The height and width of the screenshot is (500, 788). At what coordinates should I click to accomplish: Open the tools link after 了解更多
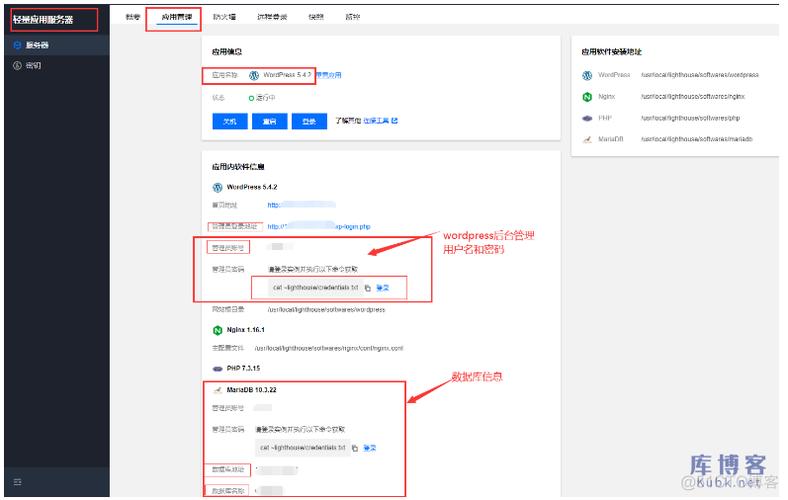tap(376, 121)
